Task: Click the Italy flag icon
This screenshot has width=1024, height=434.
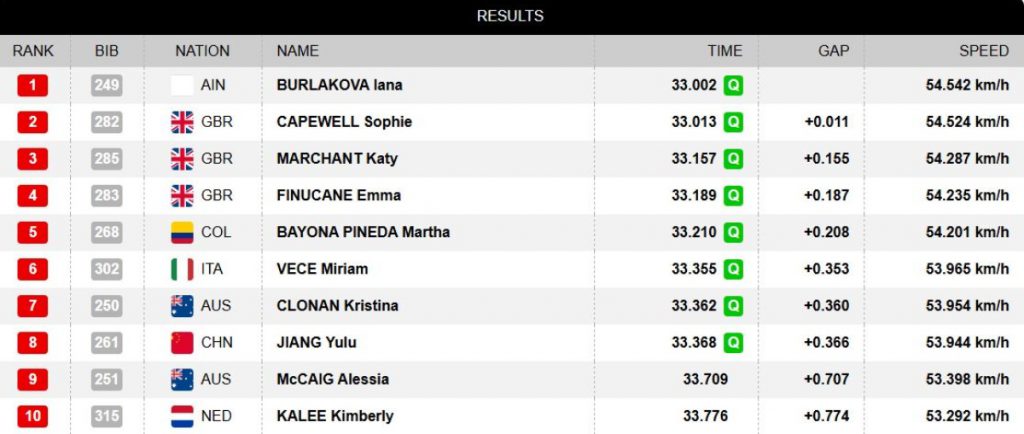Action: click(182, 269)
